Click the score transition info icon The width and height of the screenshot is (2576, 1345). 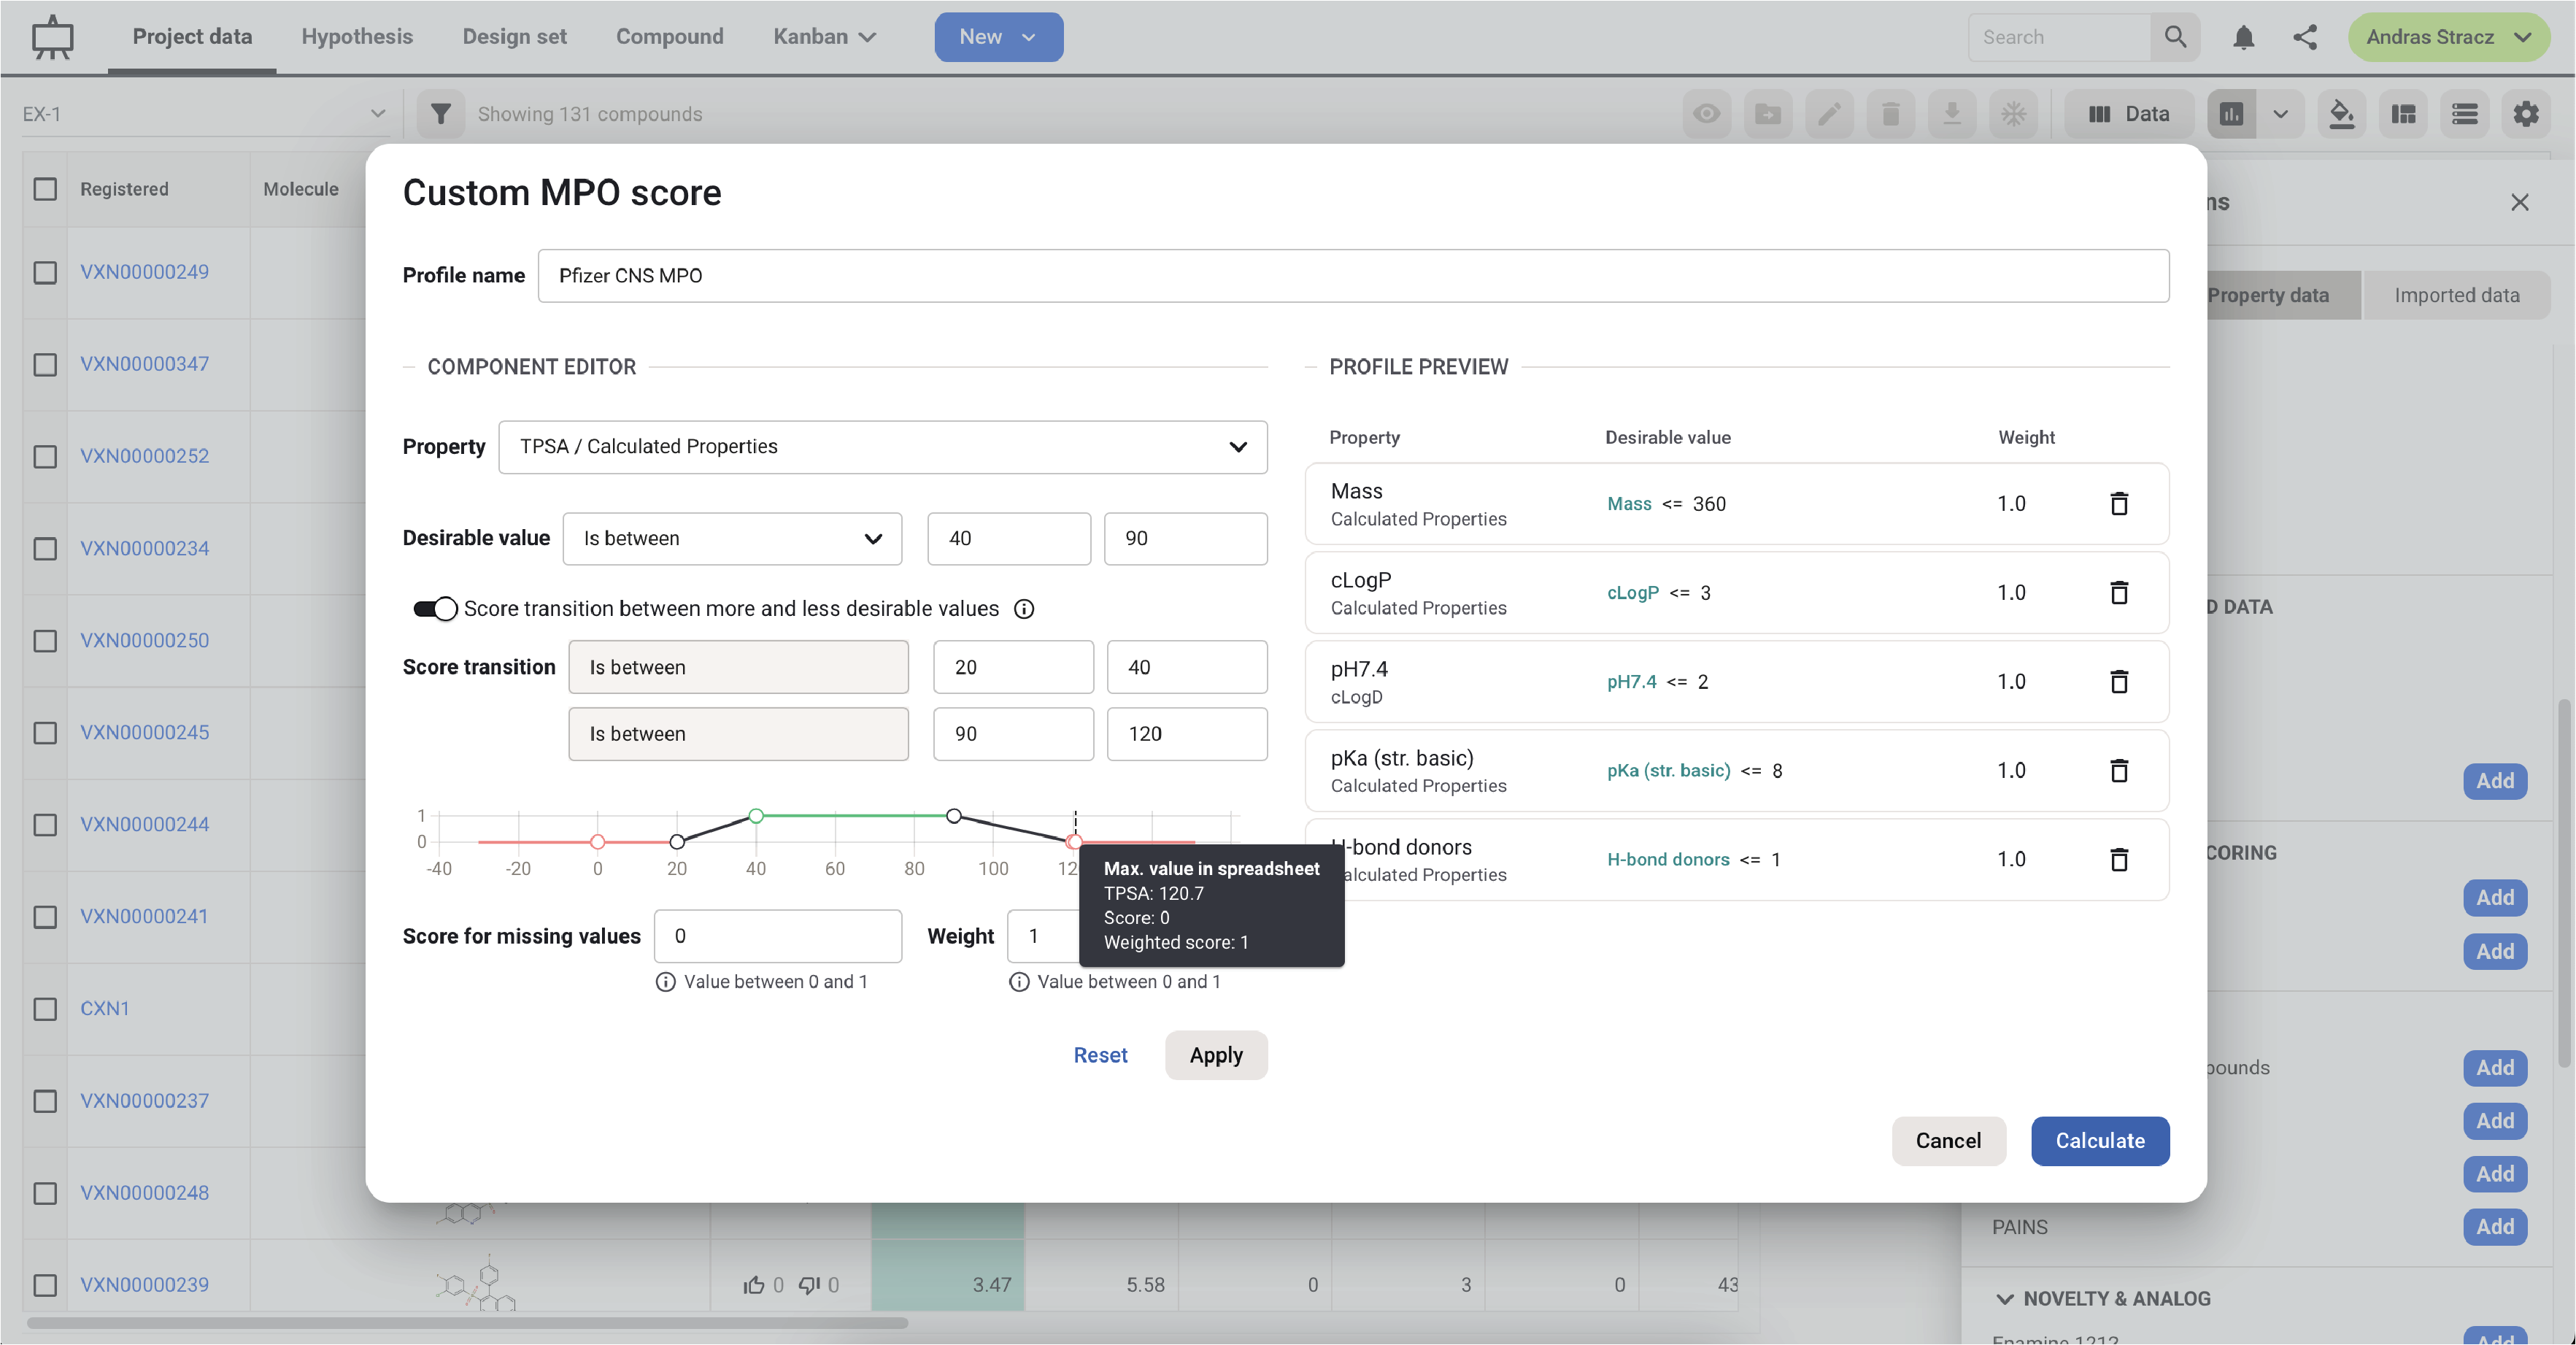point(1024,609)
